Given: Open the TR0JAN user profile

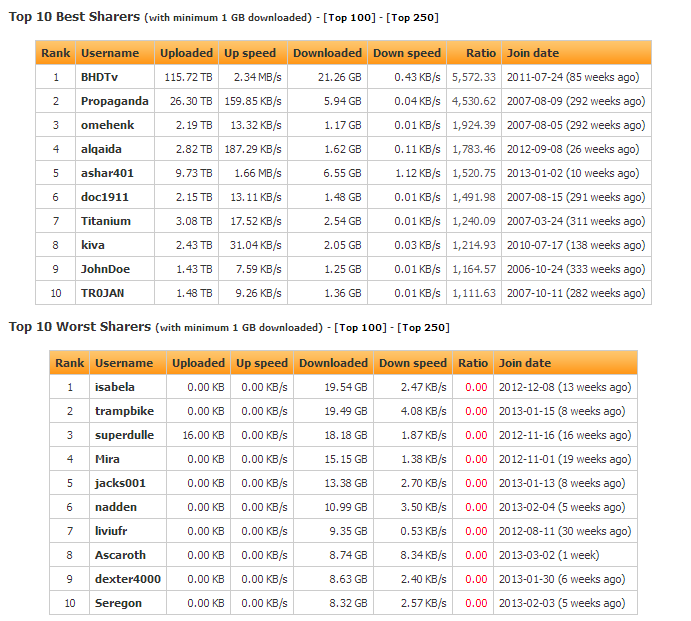Looking at the screenshot, I should pyautogui.click(x=102, y=293).
